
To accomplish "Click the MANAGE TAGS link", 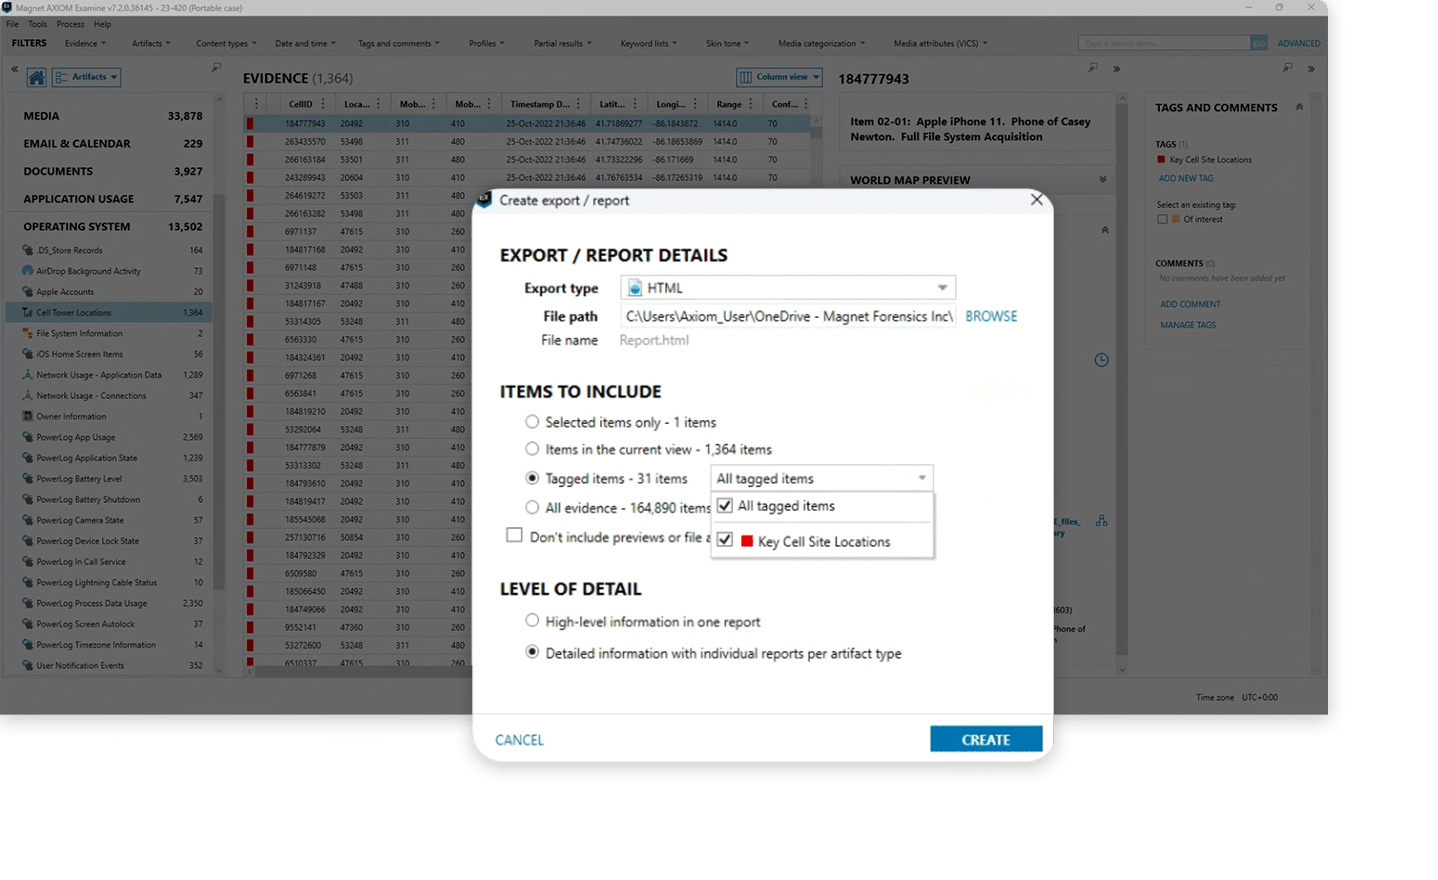I will (1188, 325).
